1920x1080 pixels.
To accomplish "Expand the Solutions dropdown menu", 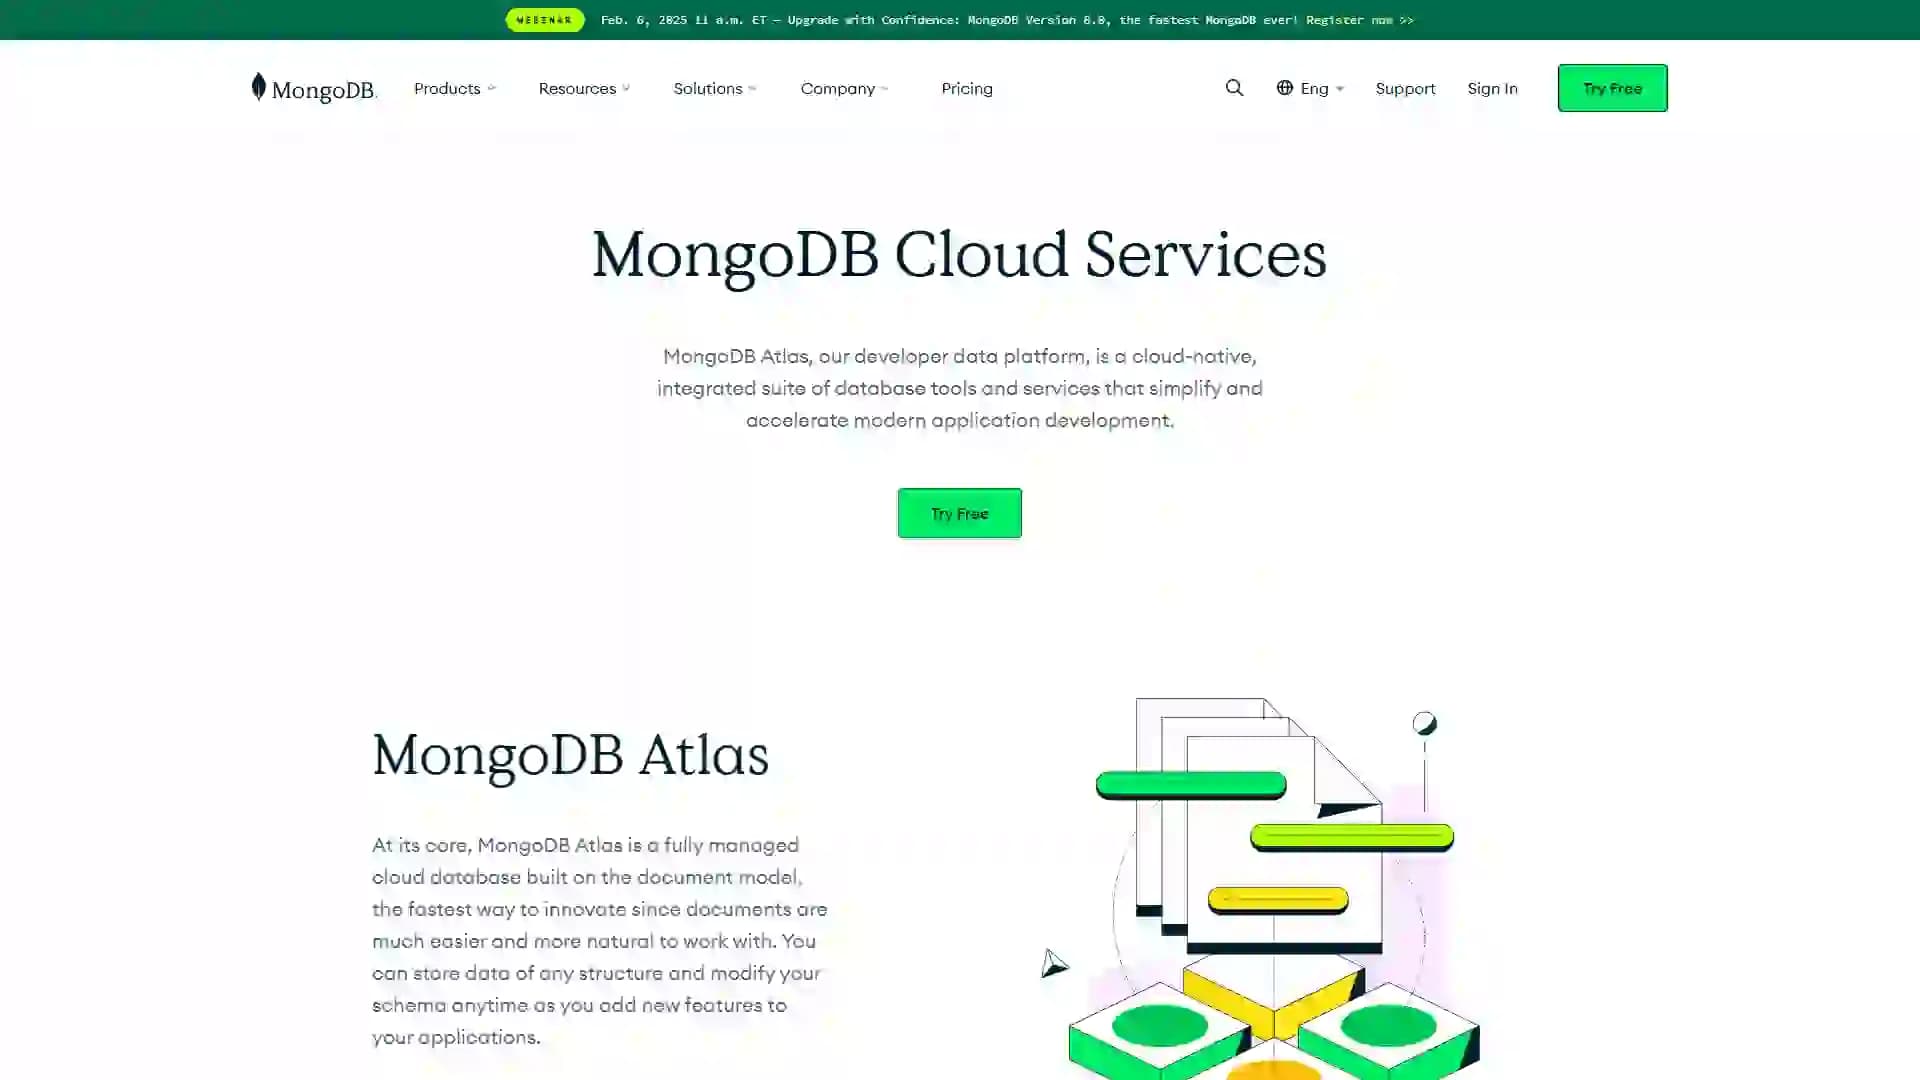I will (713, 87).
